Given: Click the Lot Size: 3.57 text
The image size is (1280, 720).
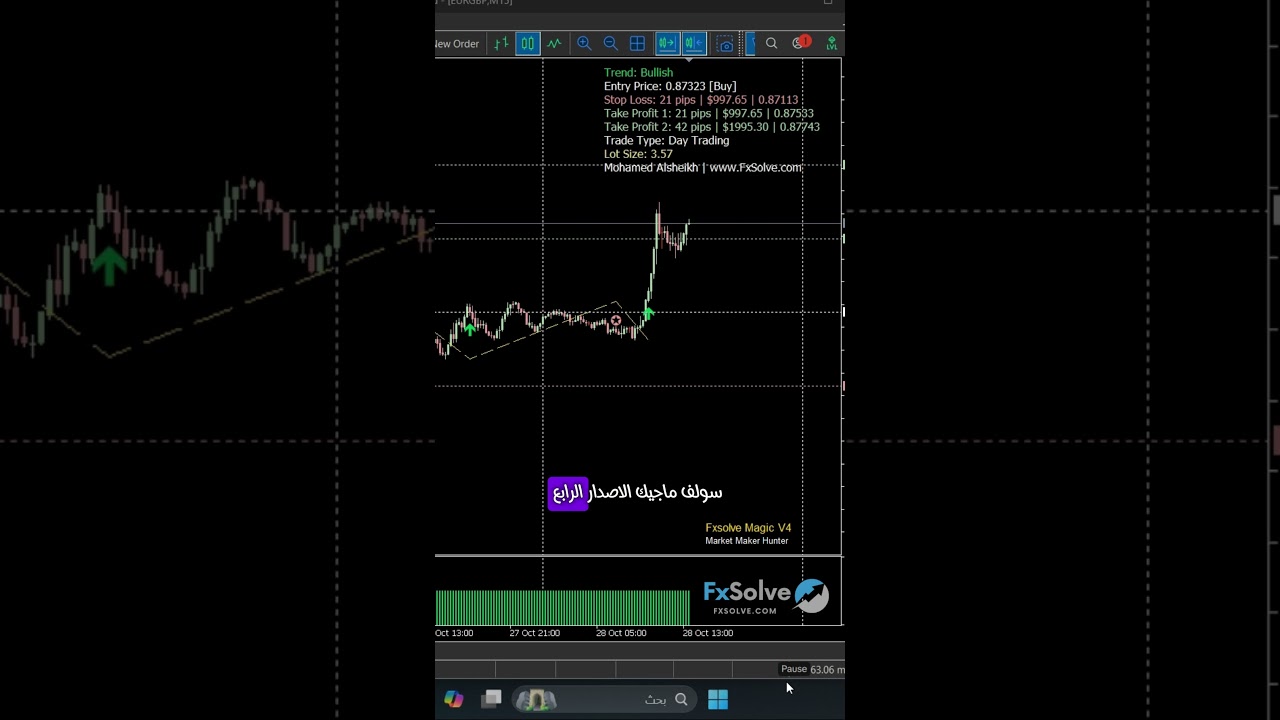Looking at the screenshot, I should point(638,154).
